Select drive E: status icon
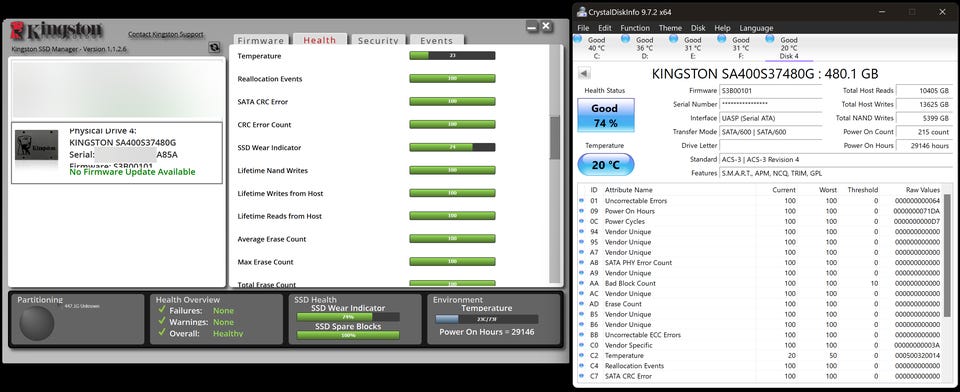960x392 pixels. pos(673,40)
